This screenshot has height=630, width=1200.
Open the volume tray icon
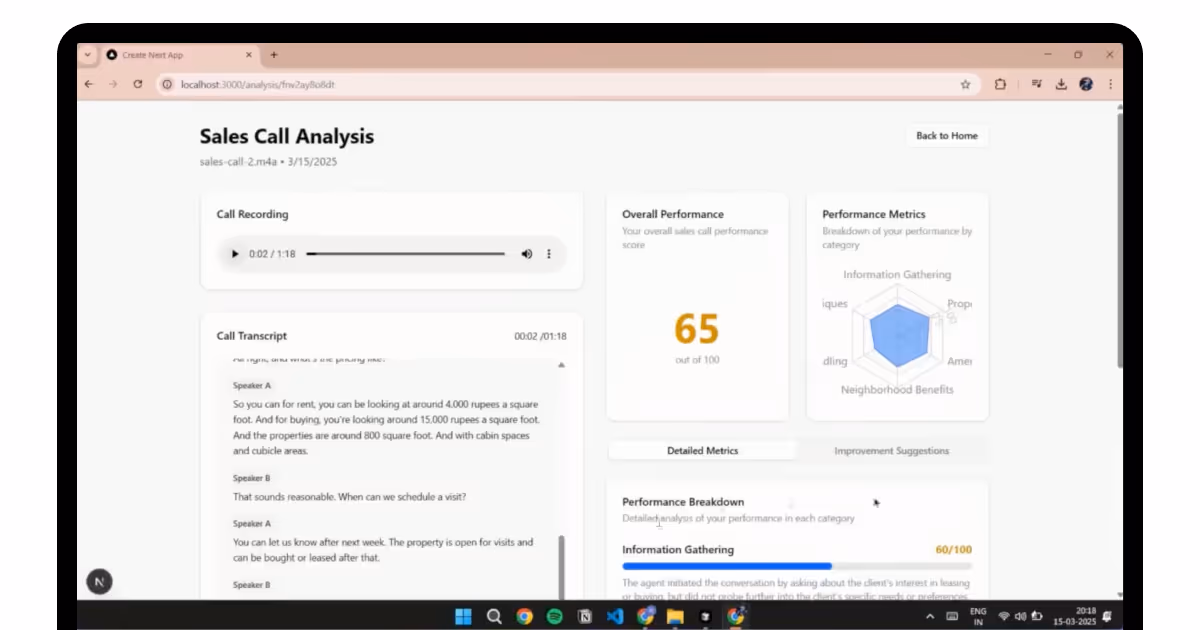pos(1020,616)
